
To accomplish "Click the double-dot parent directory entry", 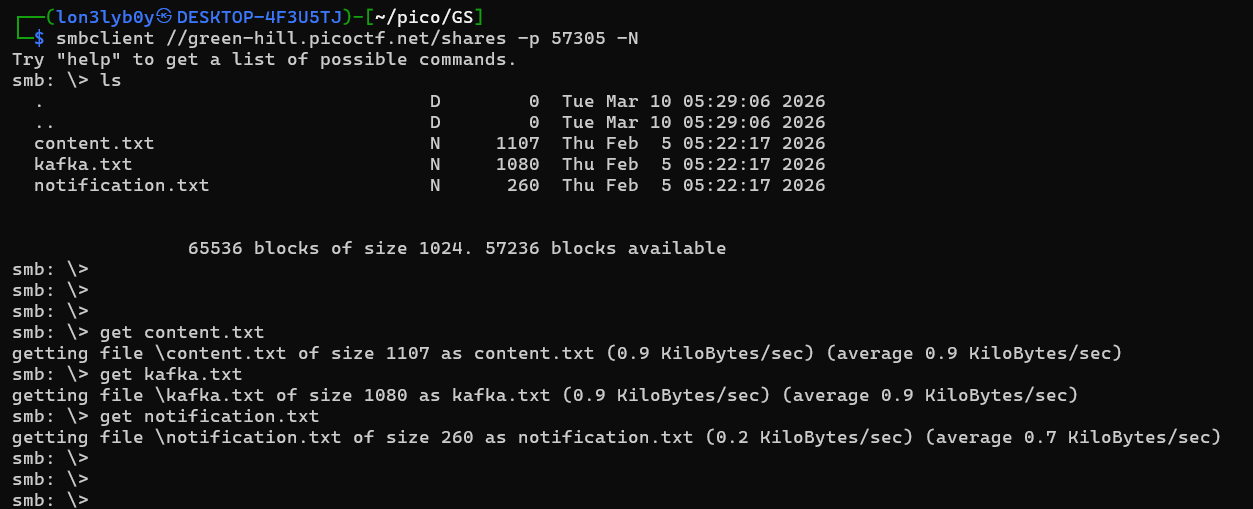I will (x=44, y=122).
